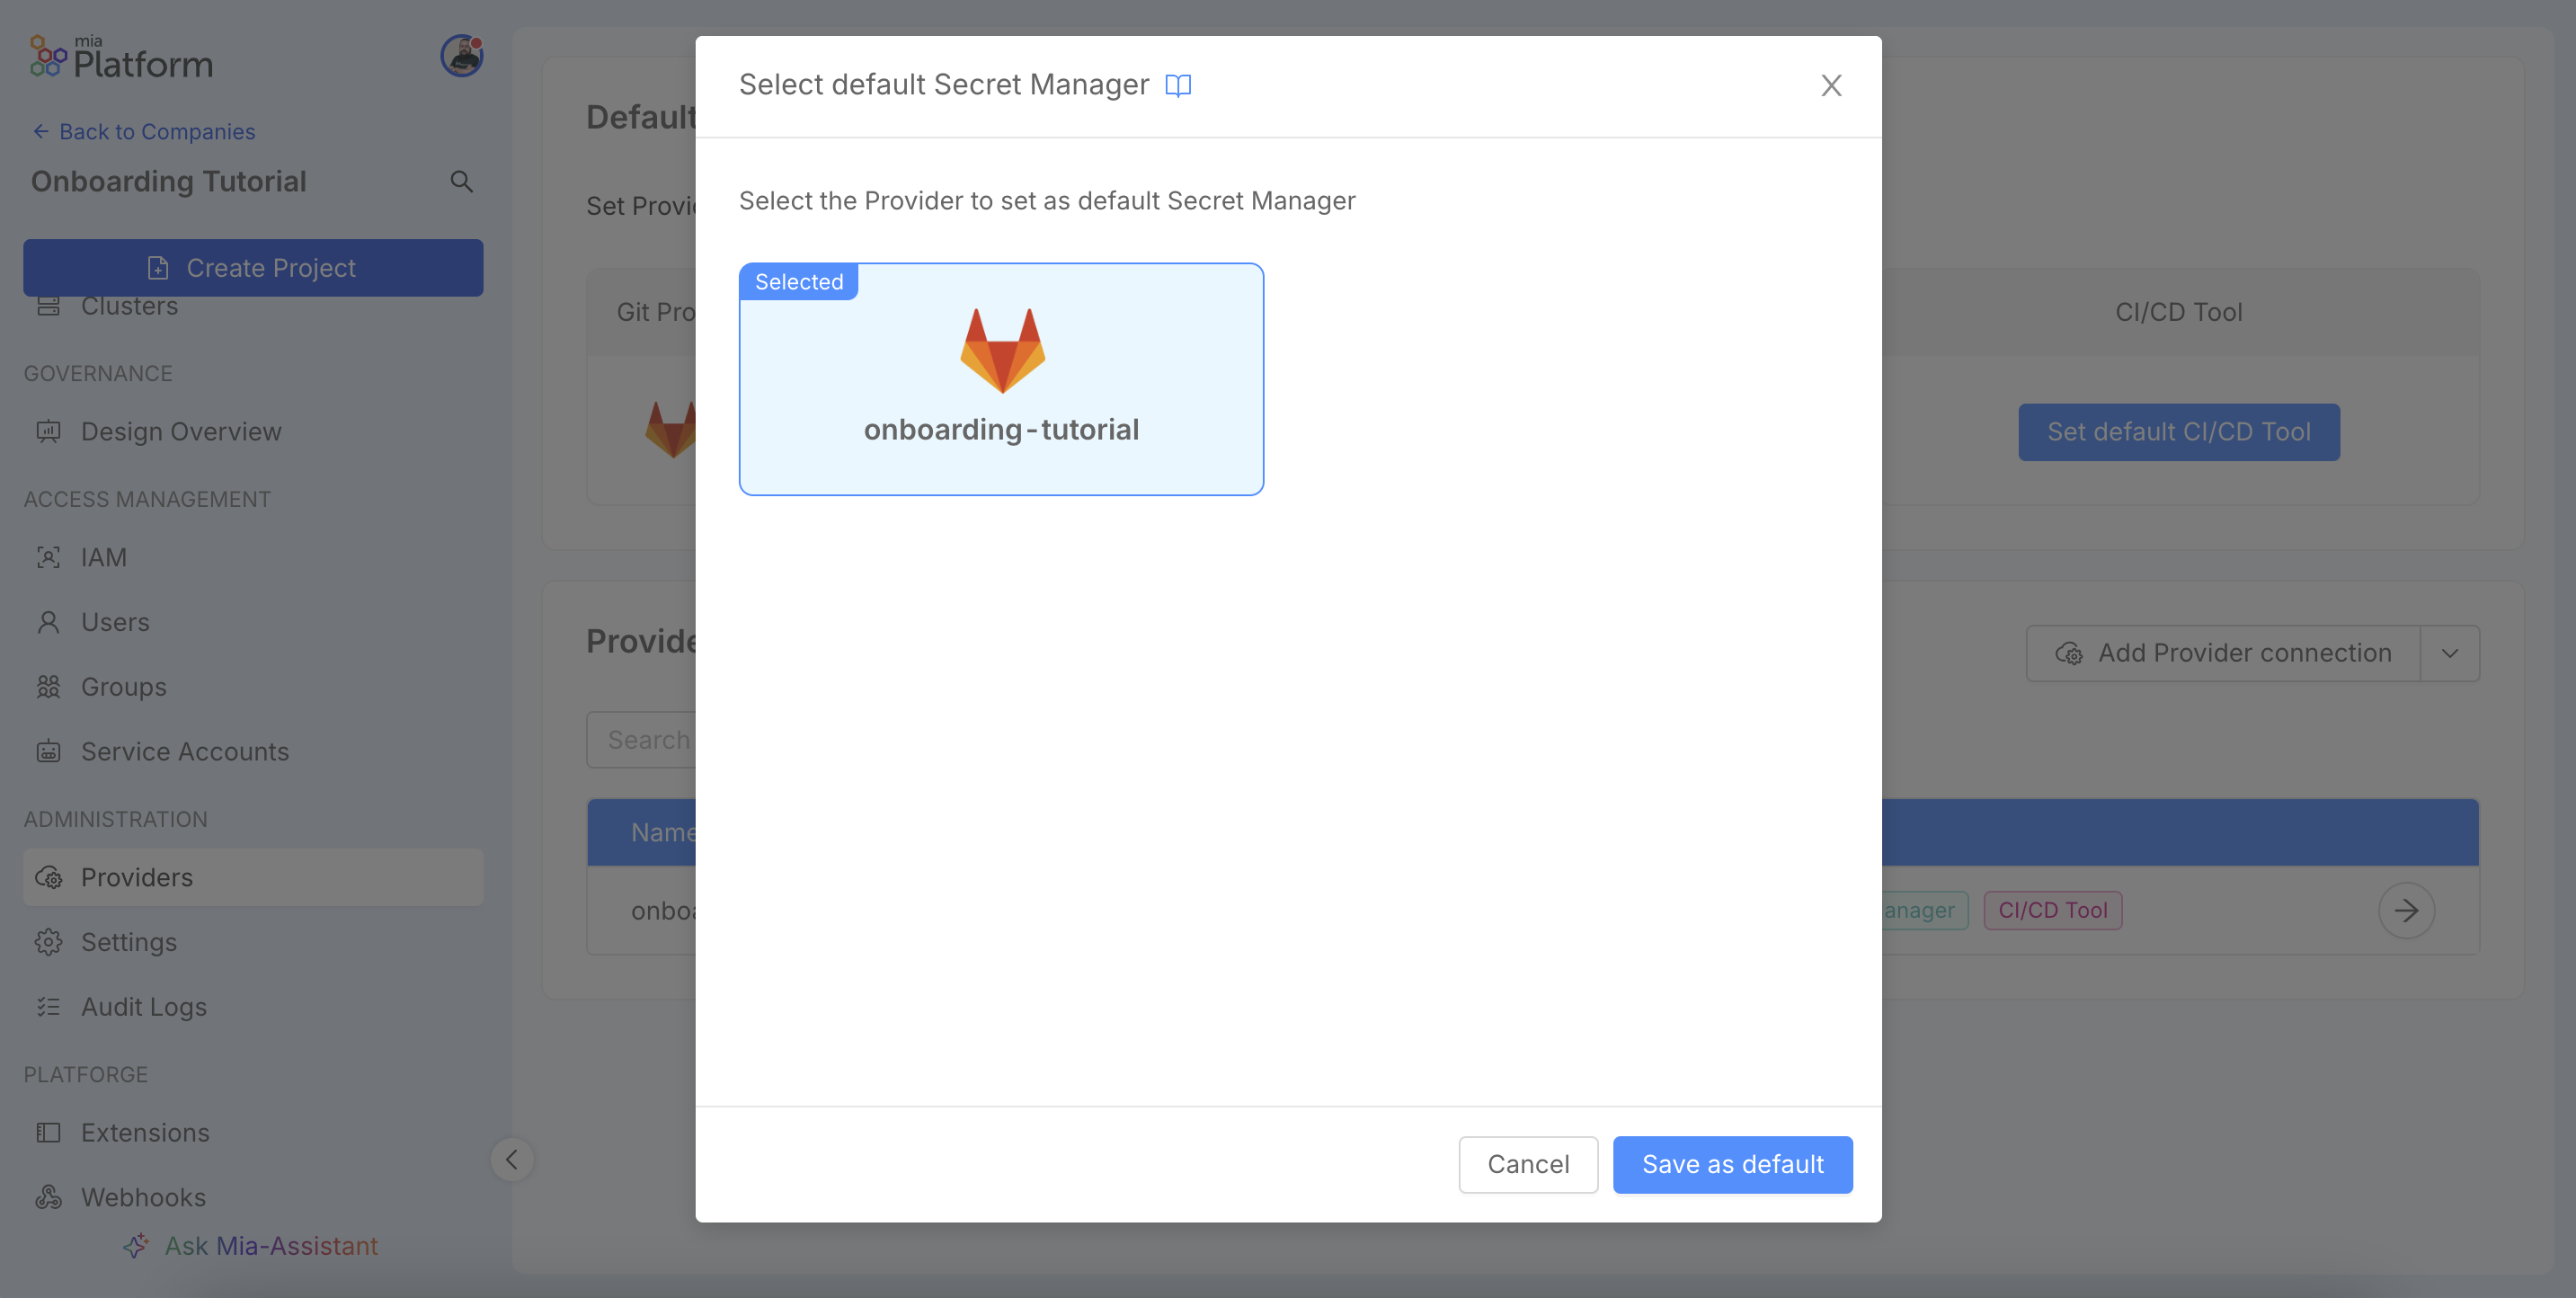Open the user avatar menu

(x=462, y=56)
